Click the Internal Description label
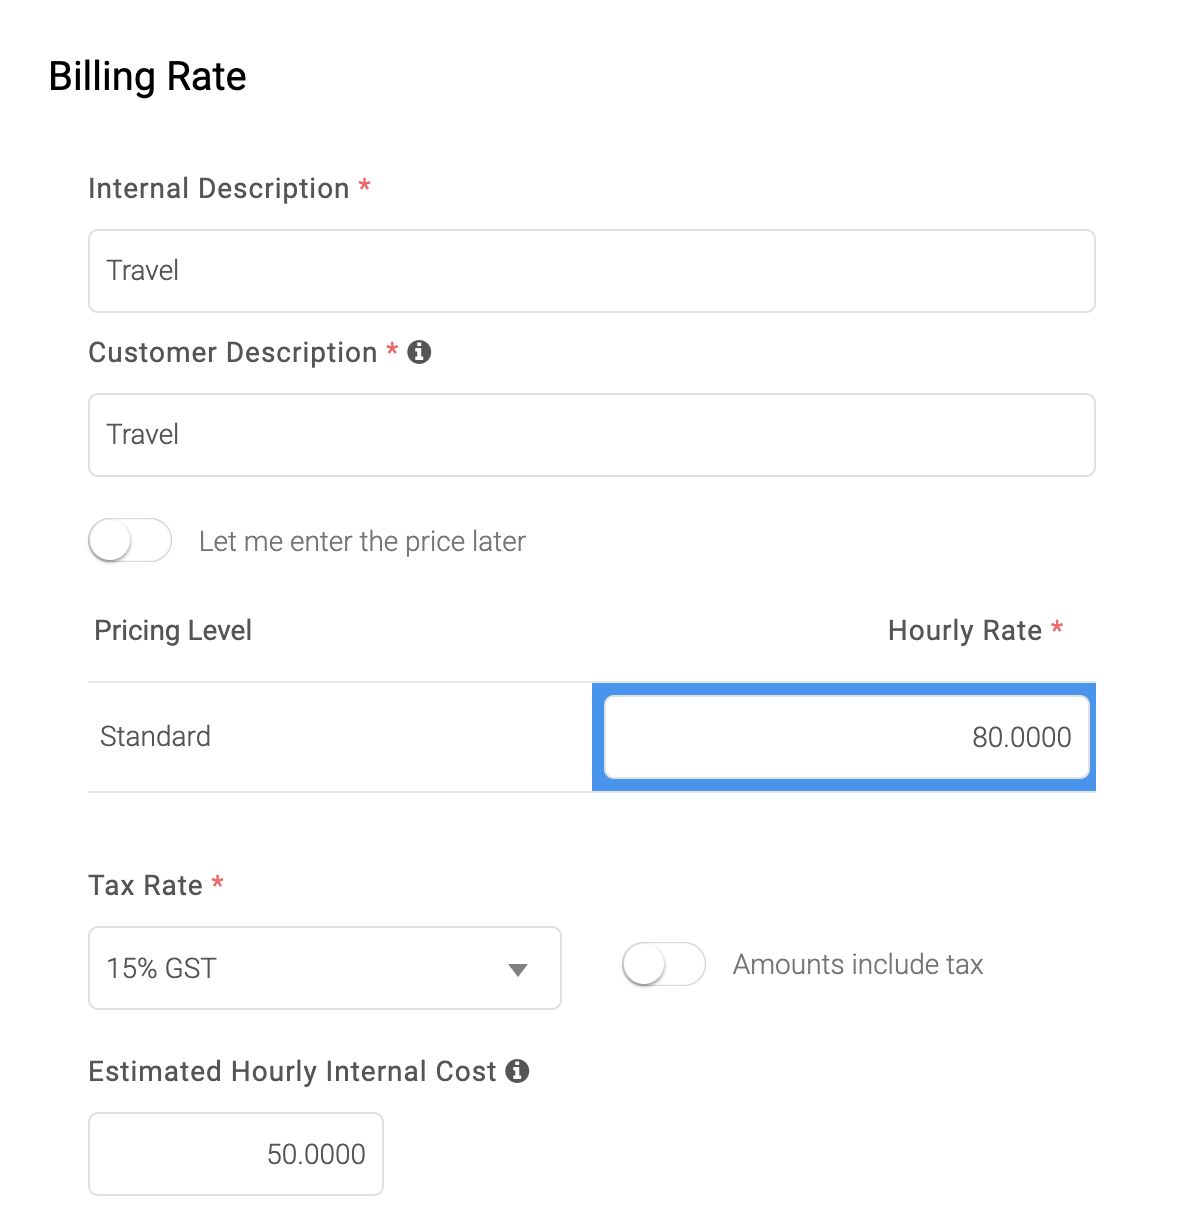 pyautogui.click(x=219, y=188)
